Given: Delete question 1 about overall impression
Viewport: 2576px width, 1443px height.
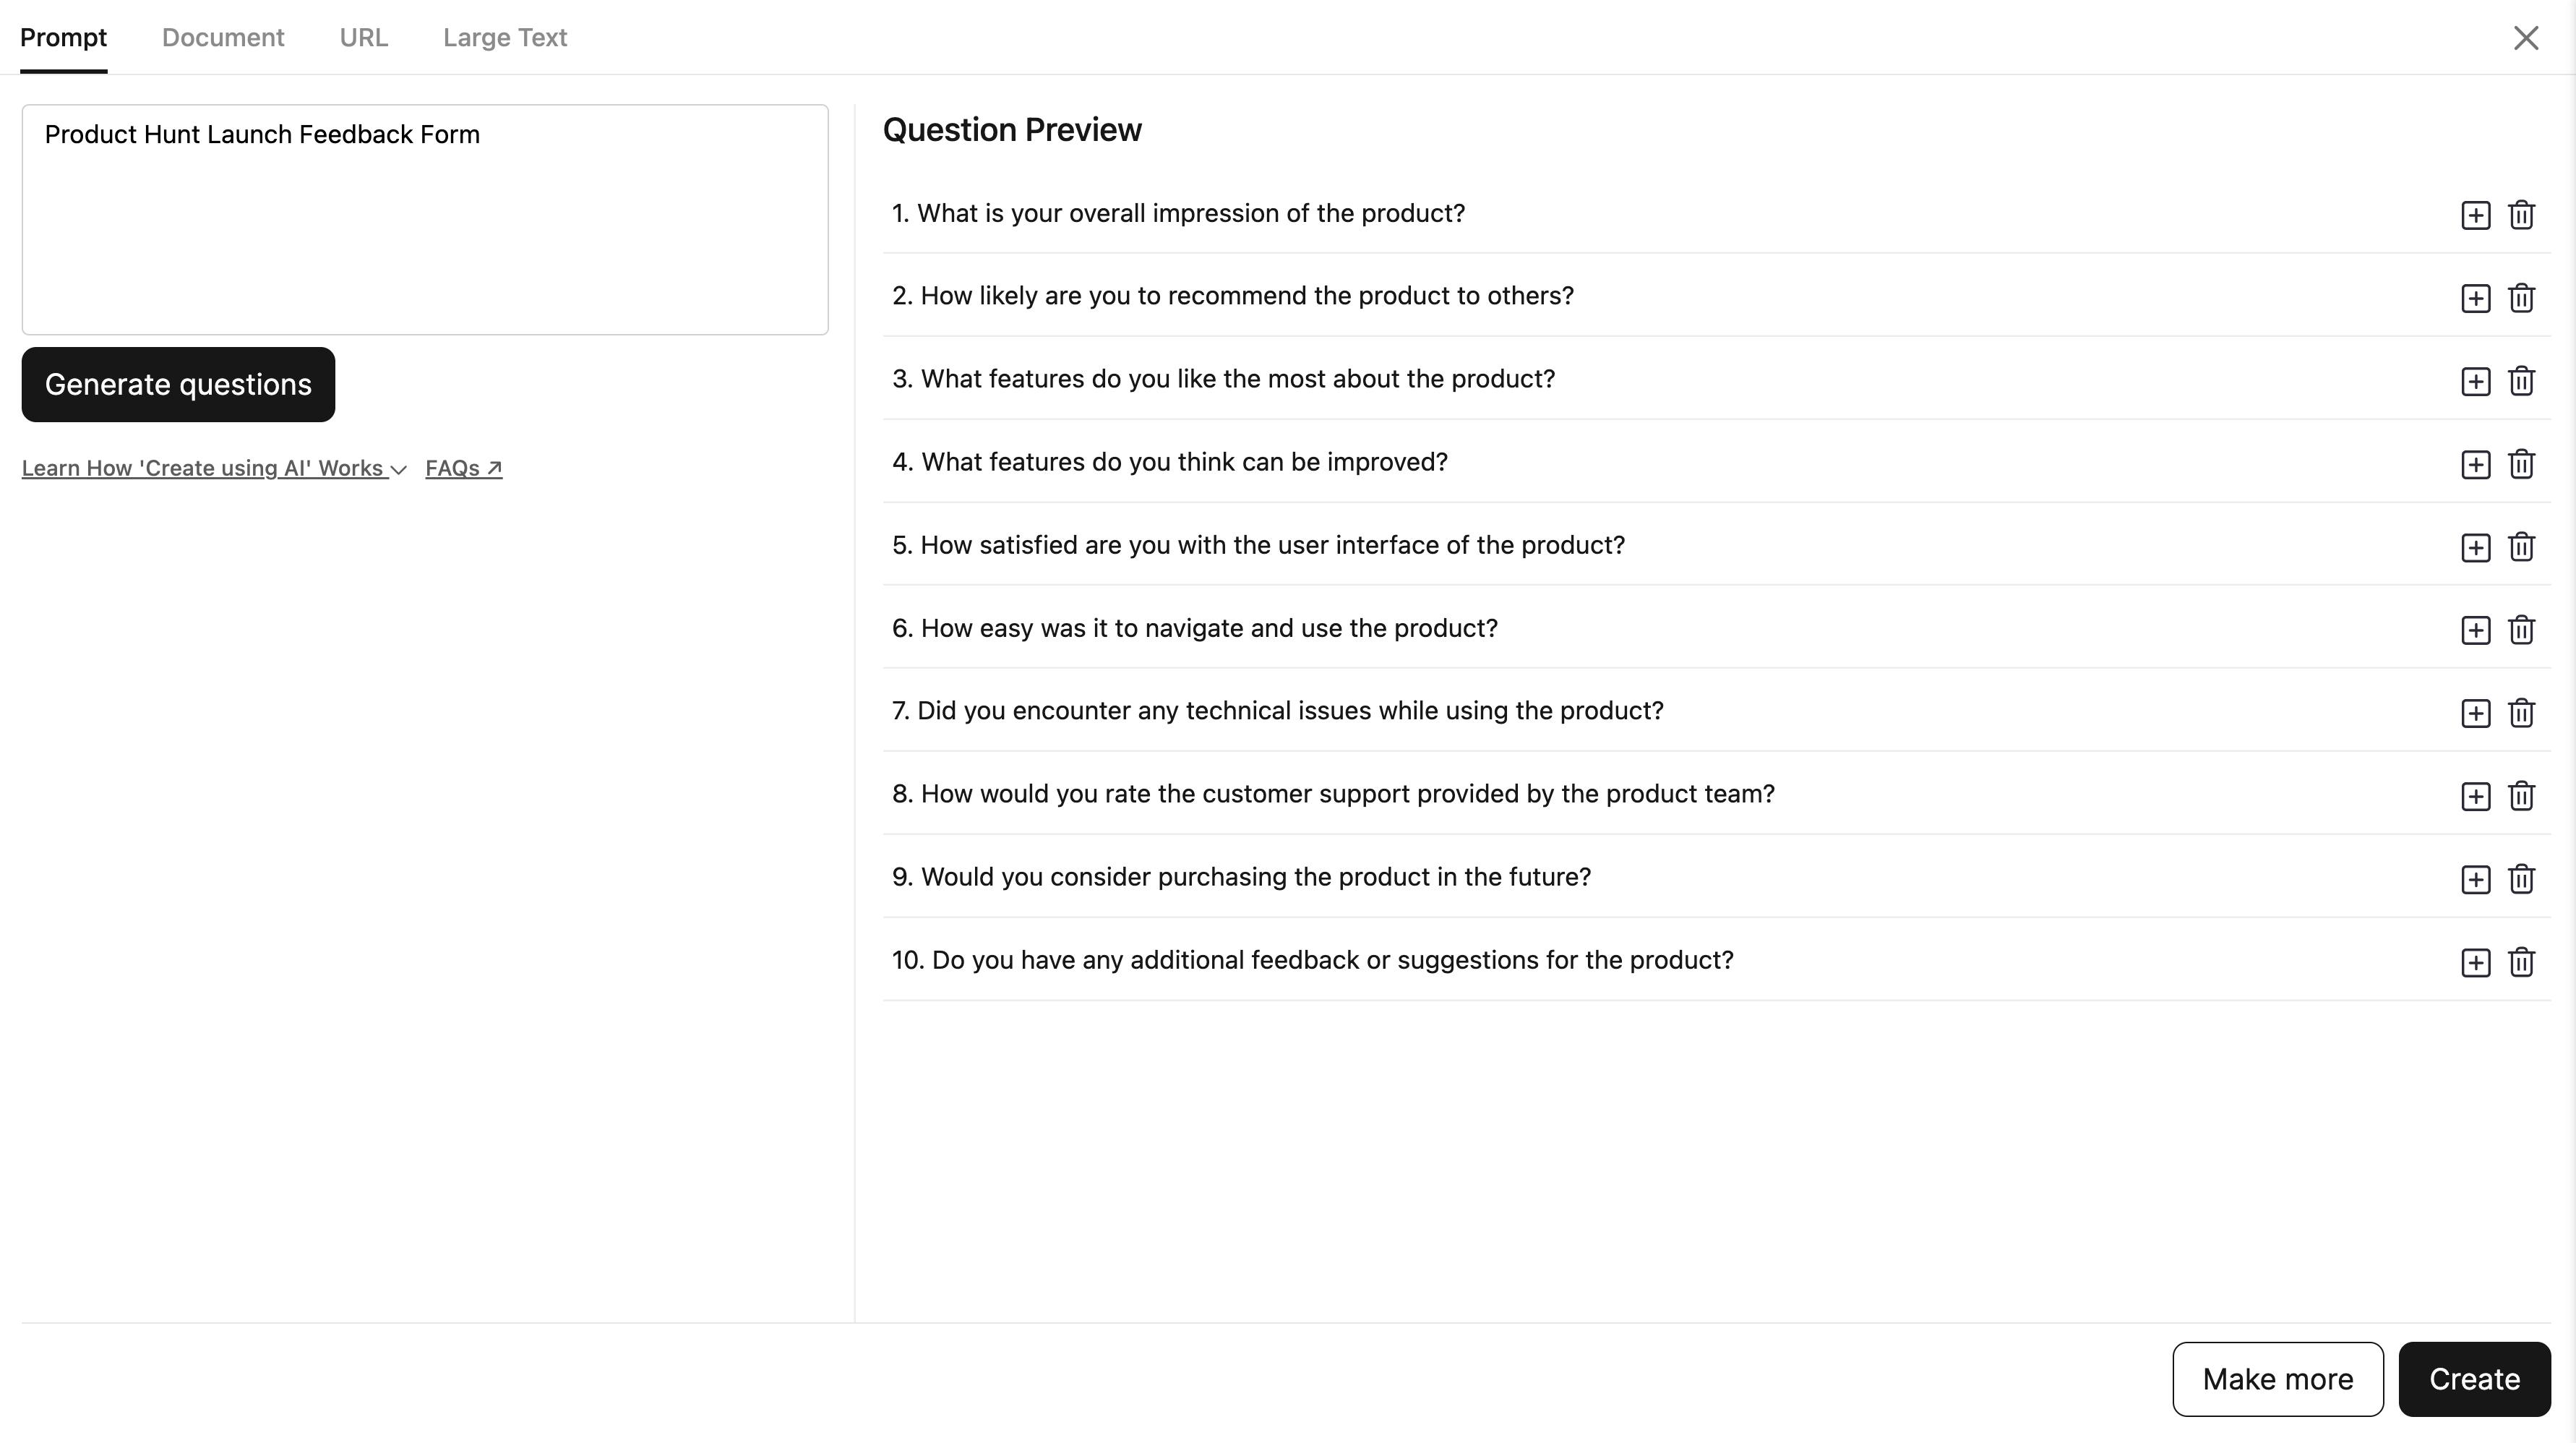Looking at the screenshot, I should (2521, 215).
